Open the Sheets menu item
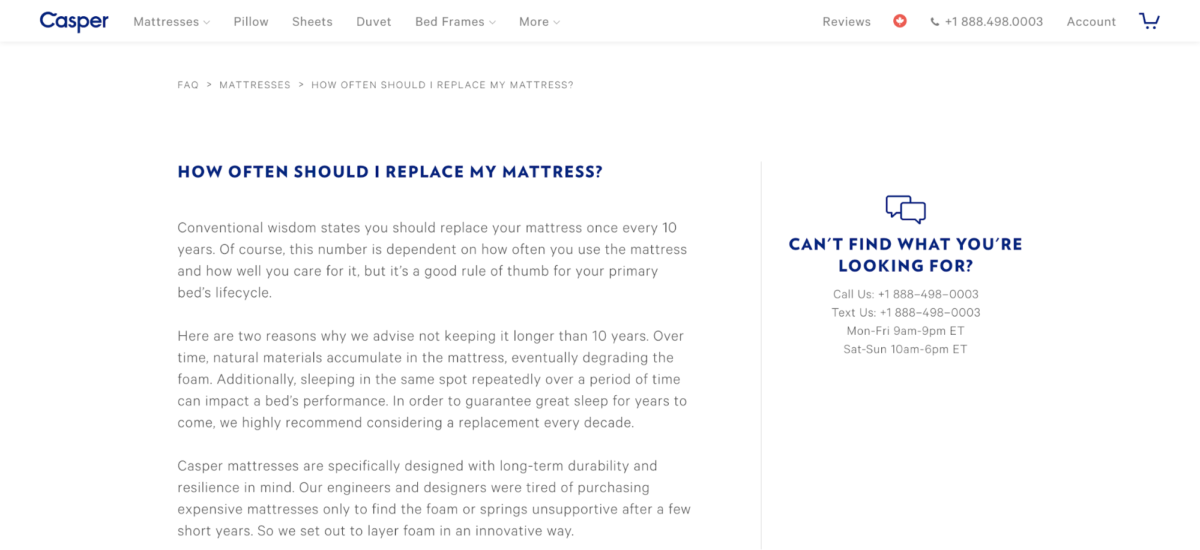The image size is (1200, 550). (312, 22)
